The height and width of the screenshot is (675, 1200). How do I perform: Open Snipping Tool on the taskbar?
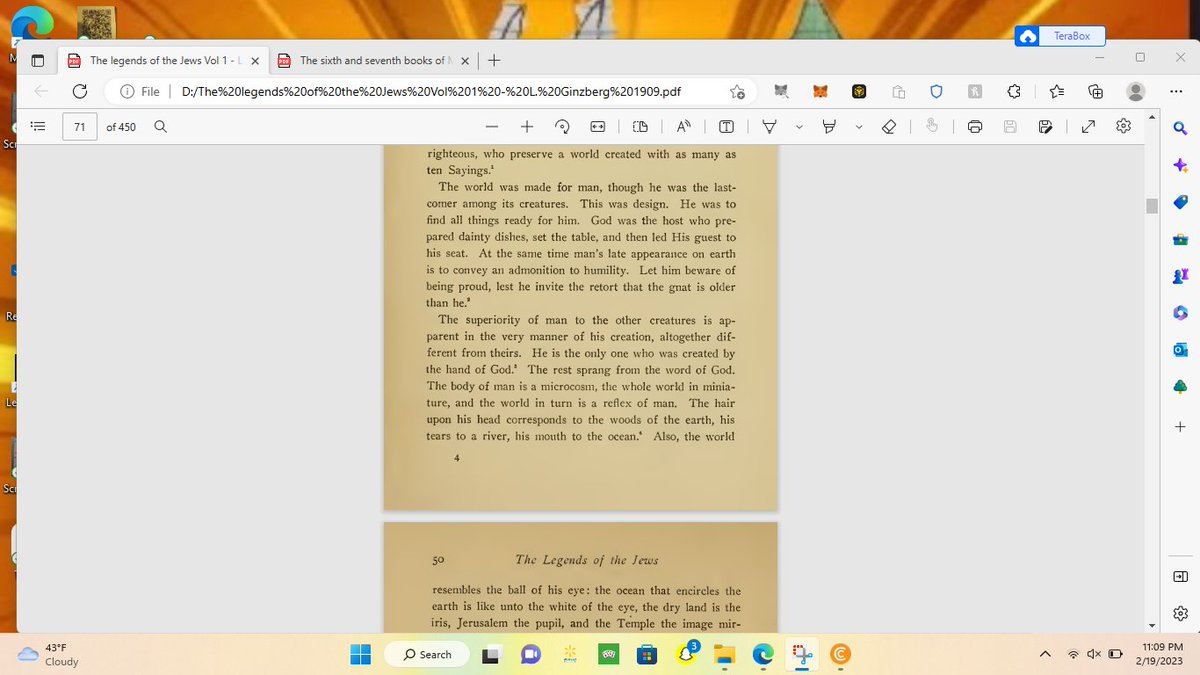[802, 654]
